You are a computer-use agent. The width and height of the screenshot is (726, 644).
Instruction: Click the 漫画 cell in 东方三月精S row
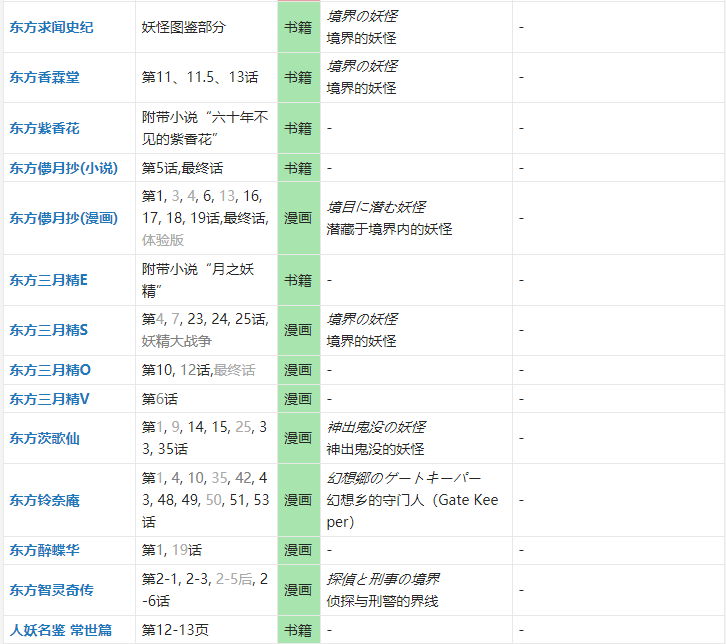click(x=299, y=330)
